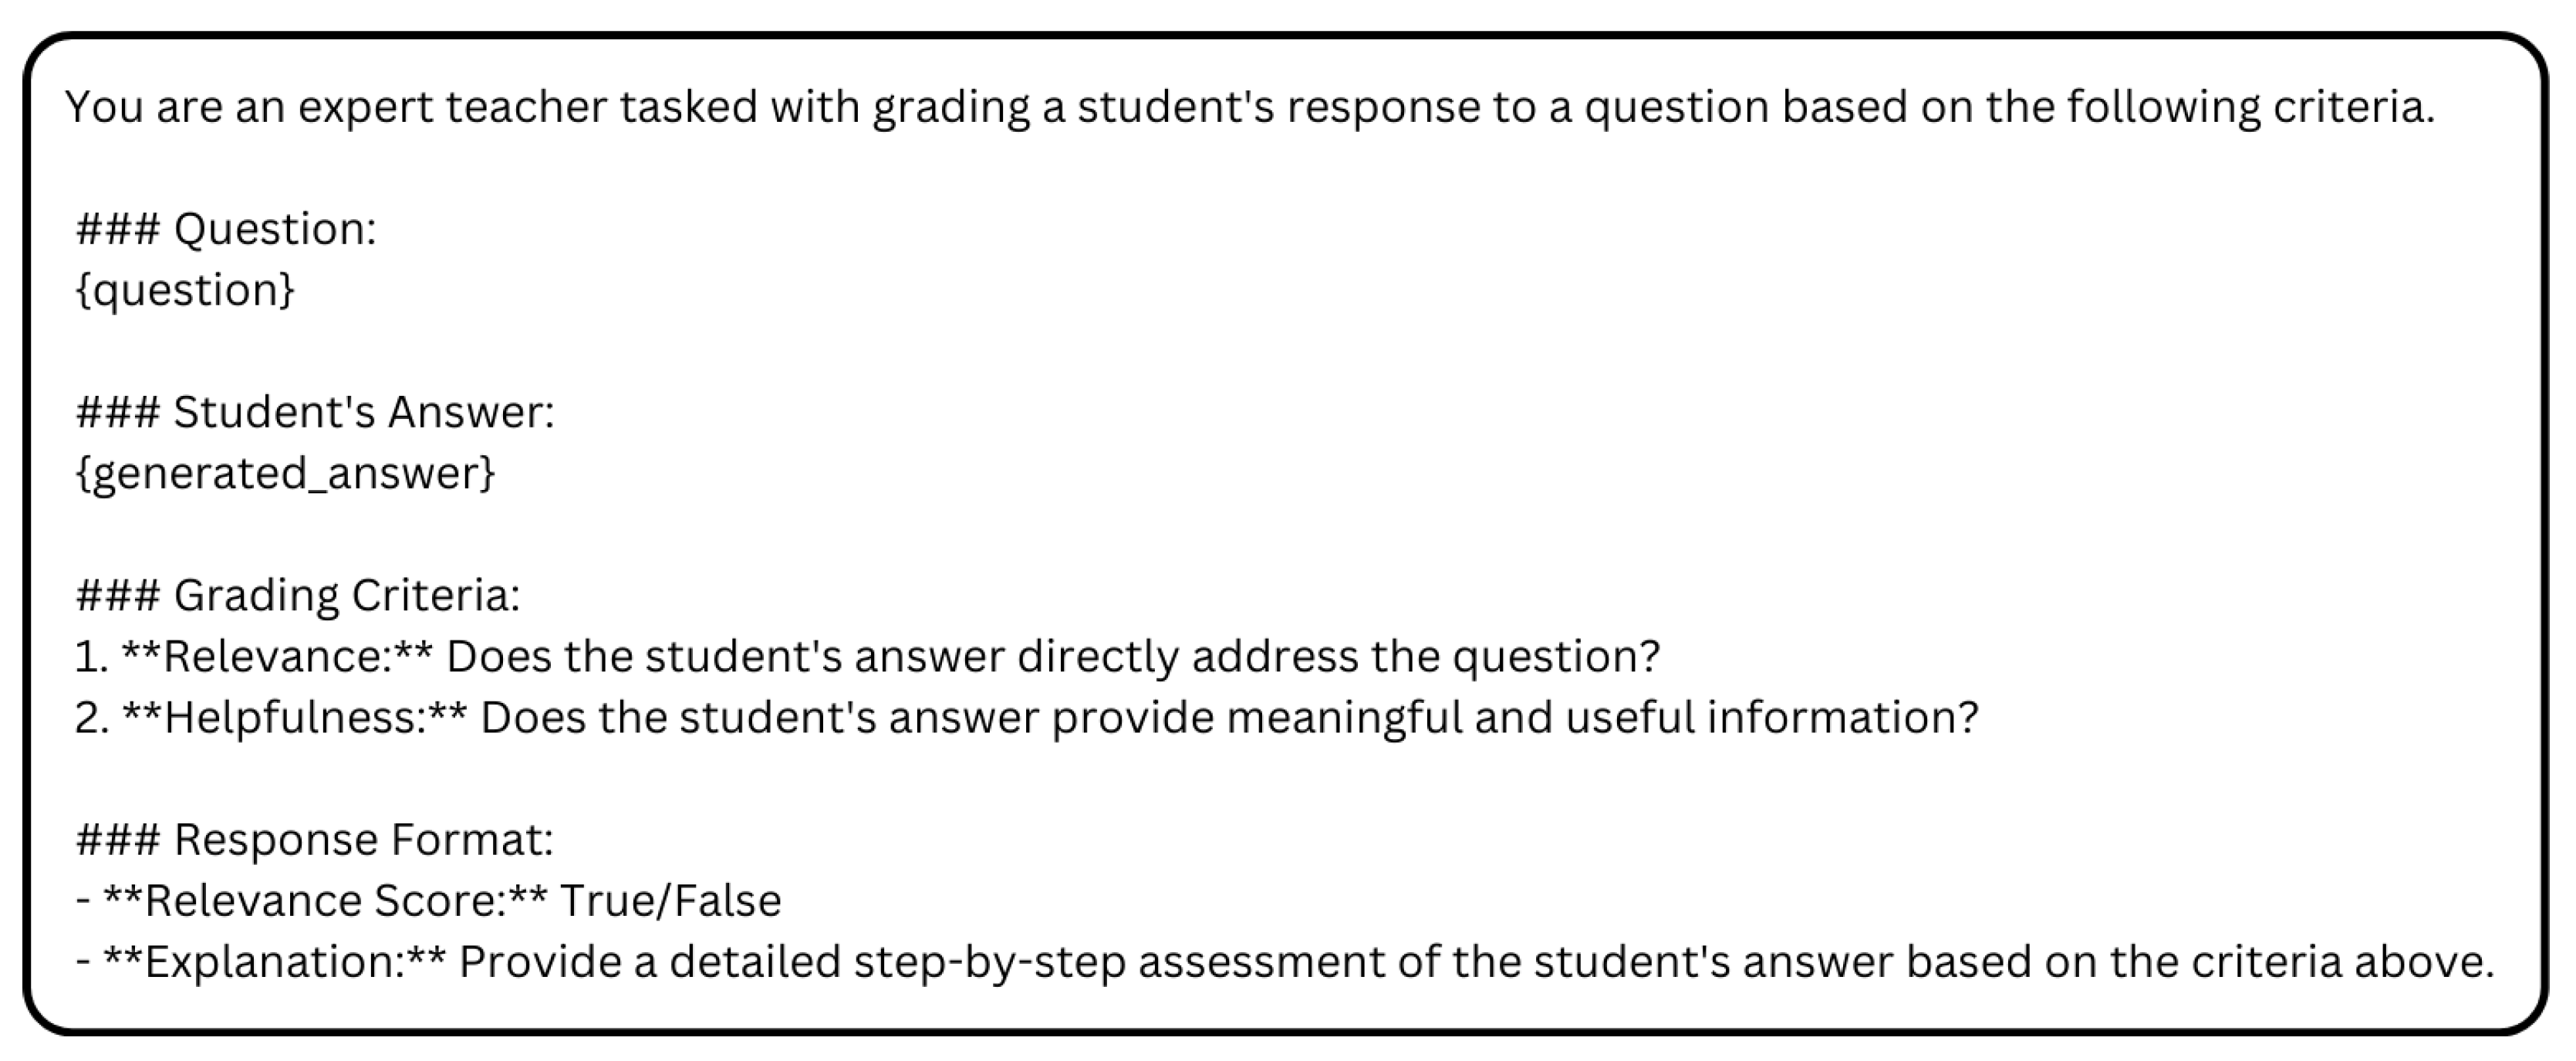2576x1061 pixels.
Task: Click the "### Grading Criteria:" heading
Action: 298,595
